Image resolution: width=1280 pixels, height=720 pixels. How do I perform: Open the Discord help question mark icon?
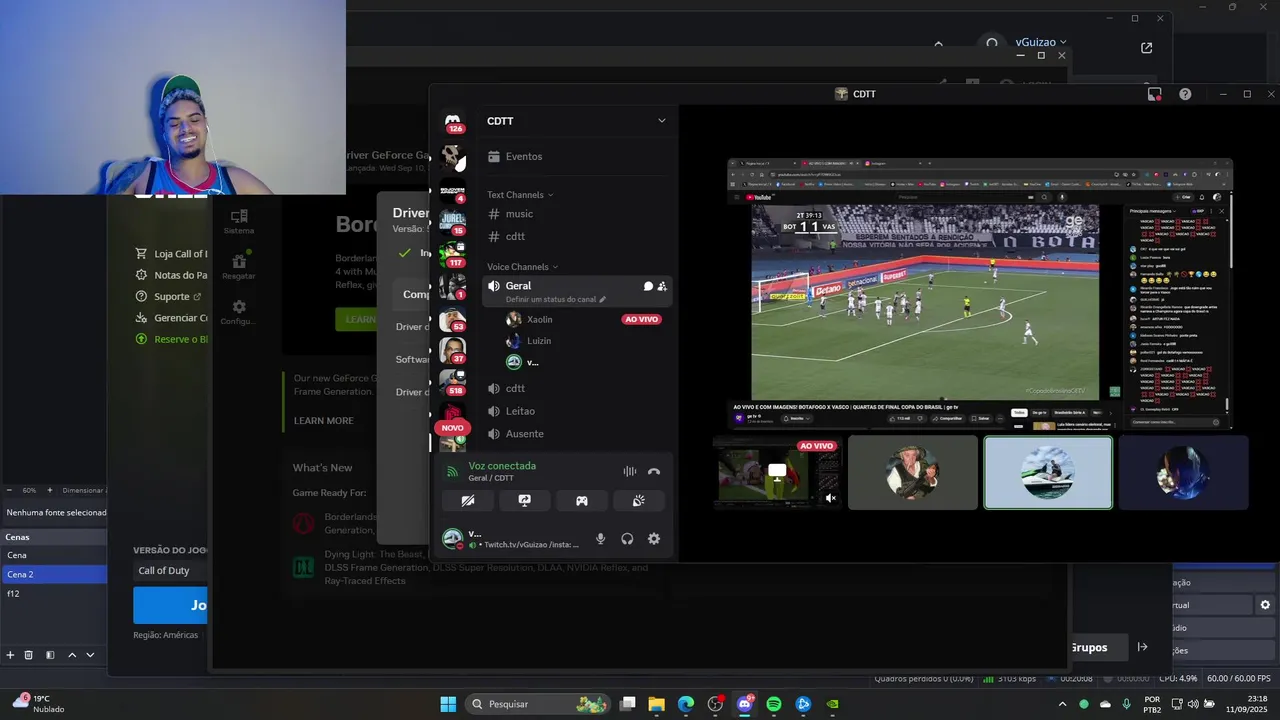click(x=1185, y=94)
